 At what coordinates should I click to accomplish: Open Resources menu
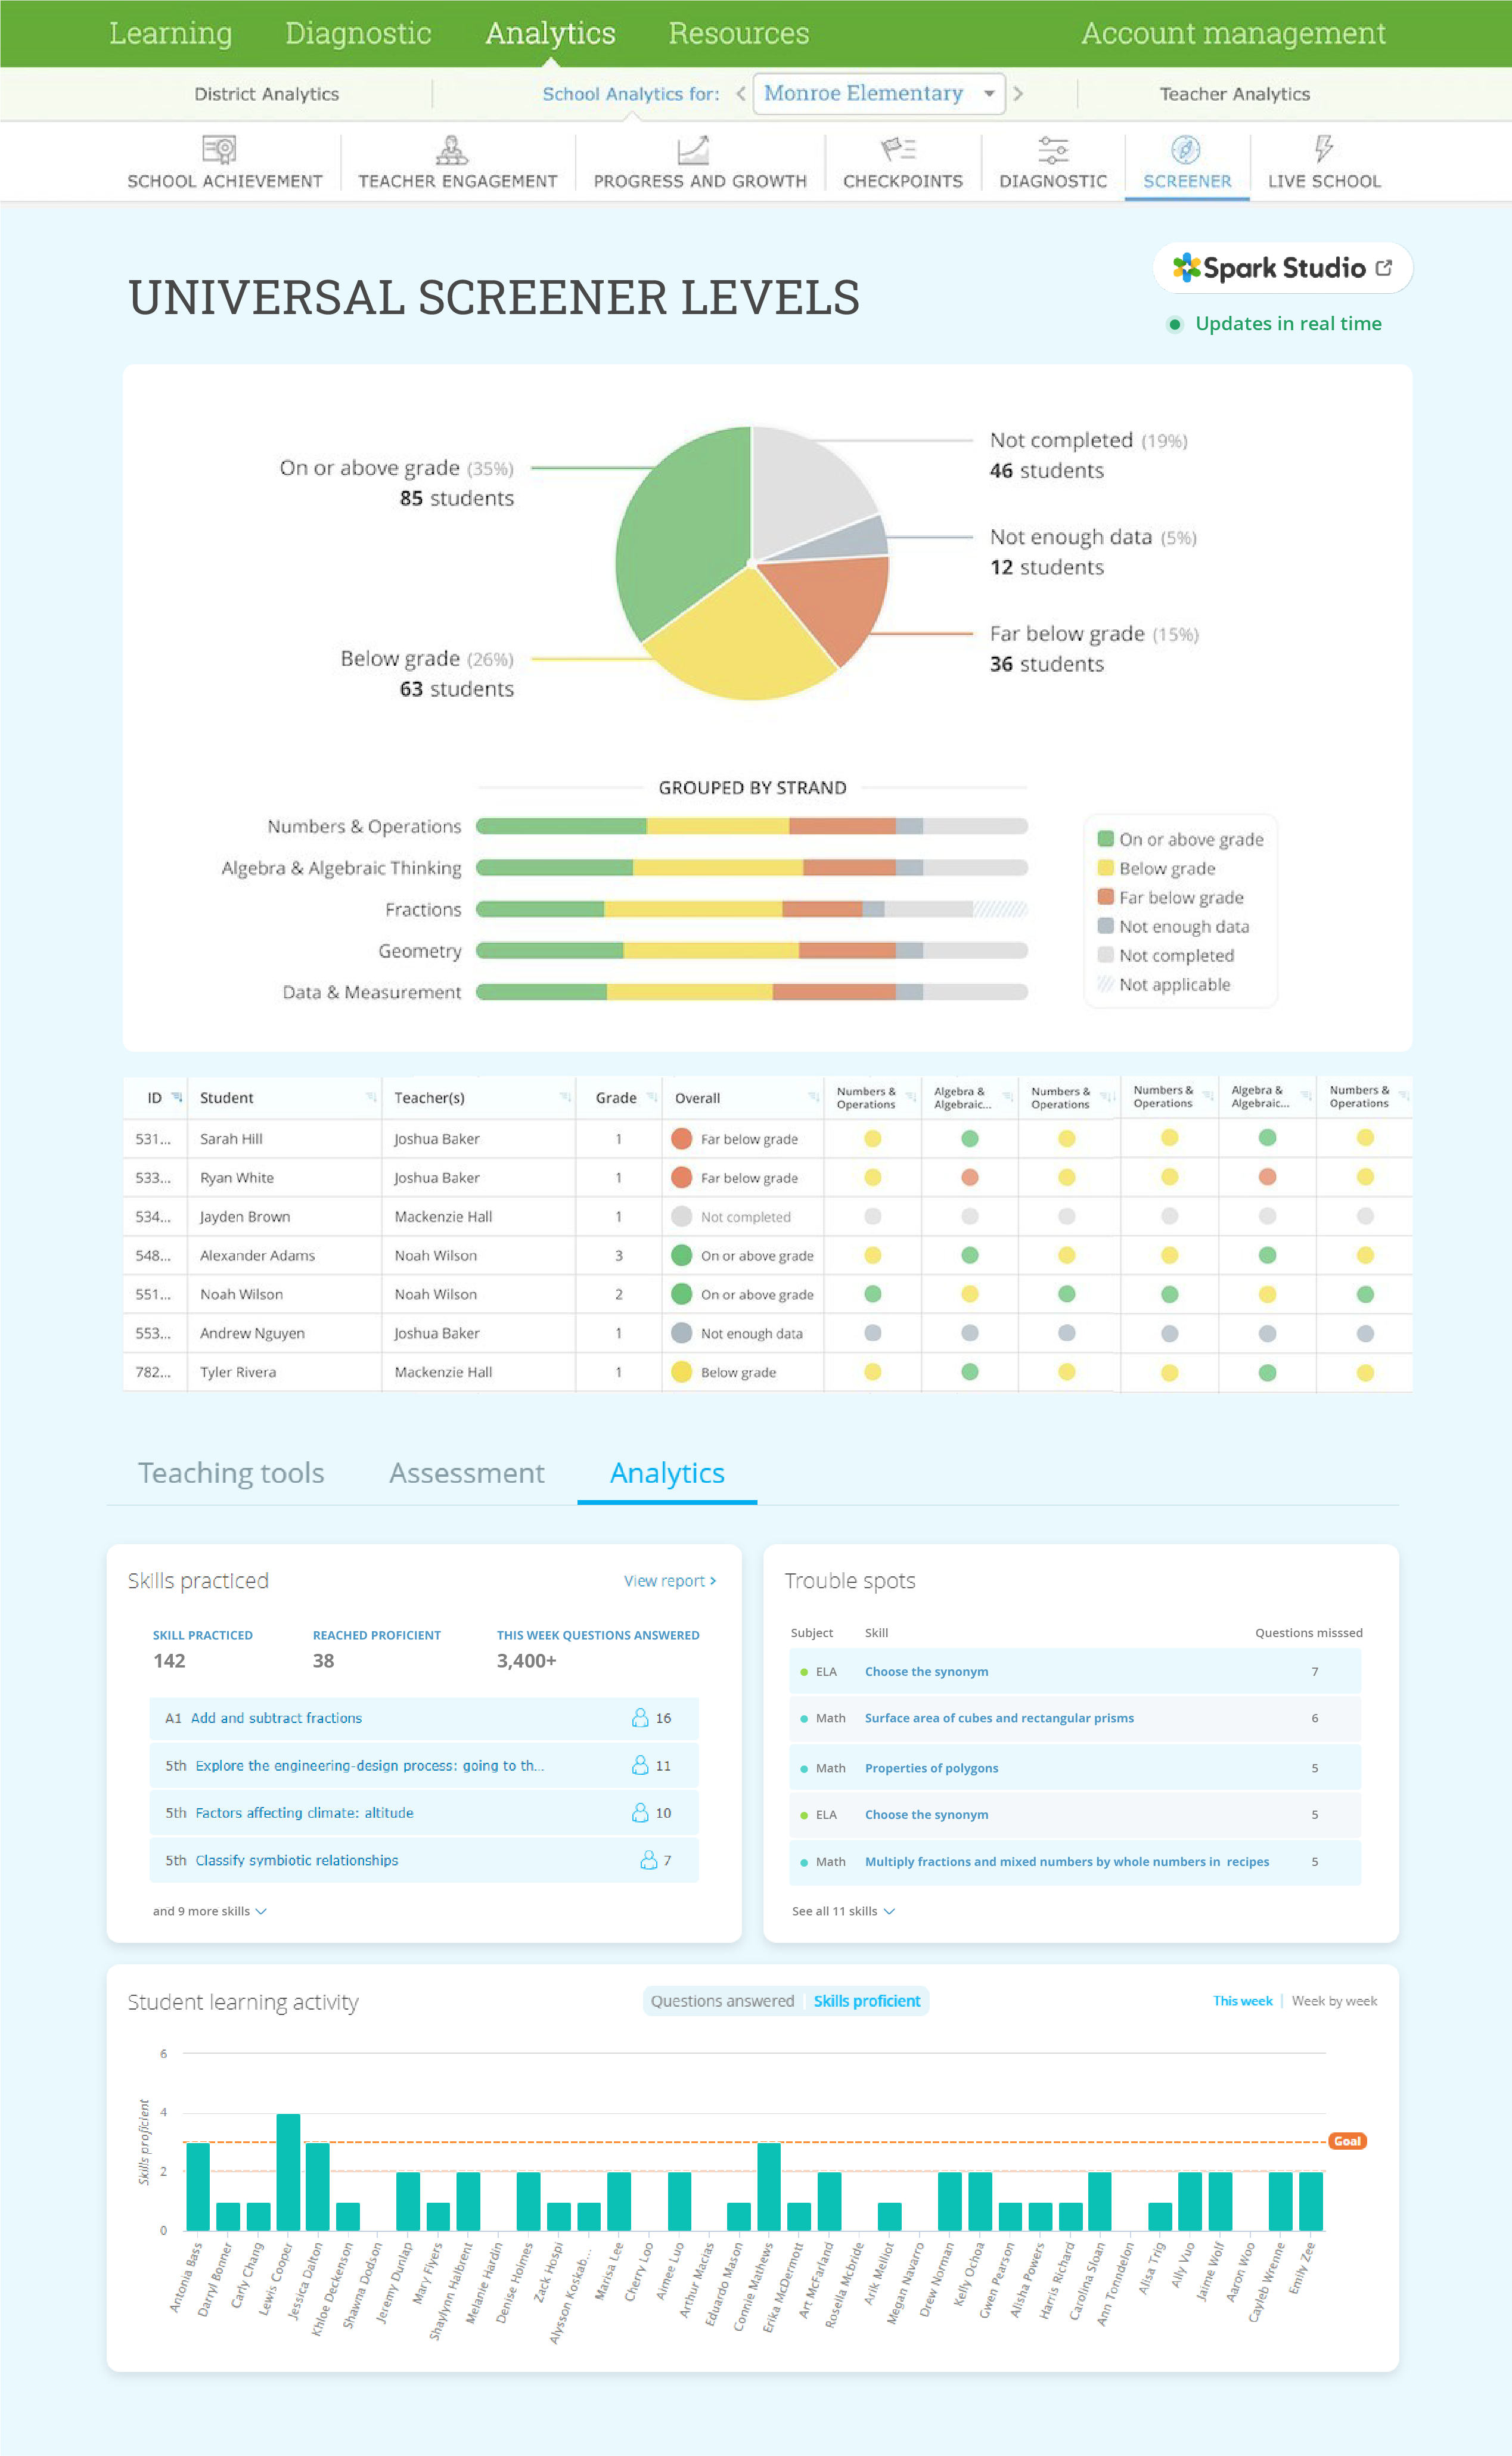(738, 33)
